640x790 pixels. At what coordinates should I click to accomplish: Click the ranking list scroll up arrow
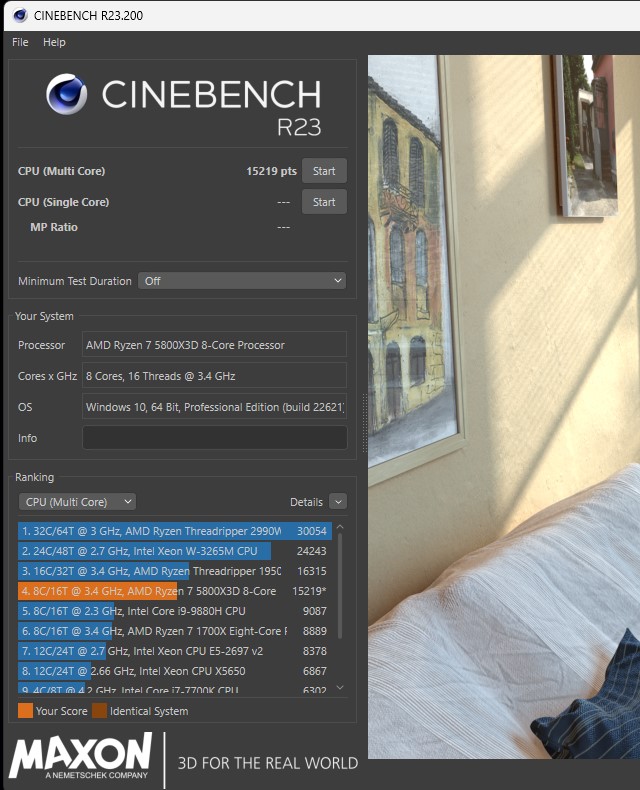[340, 526]
